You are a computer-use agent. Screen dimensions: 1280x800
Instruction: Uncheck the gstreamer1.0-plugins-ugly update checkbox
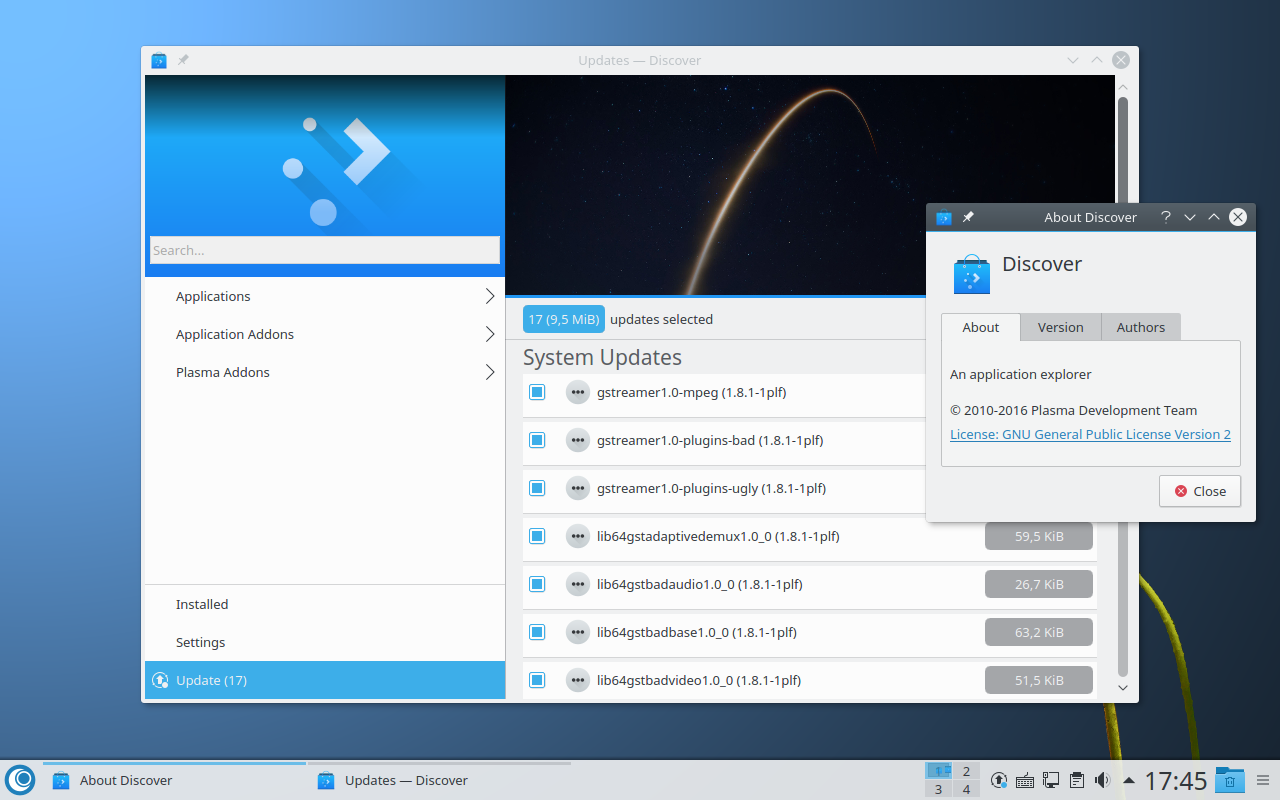coord(537,488)
